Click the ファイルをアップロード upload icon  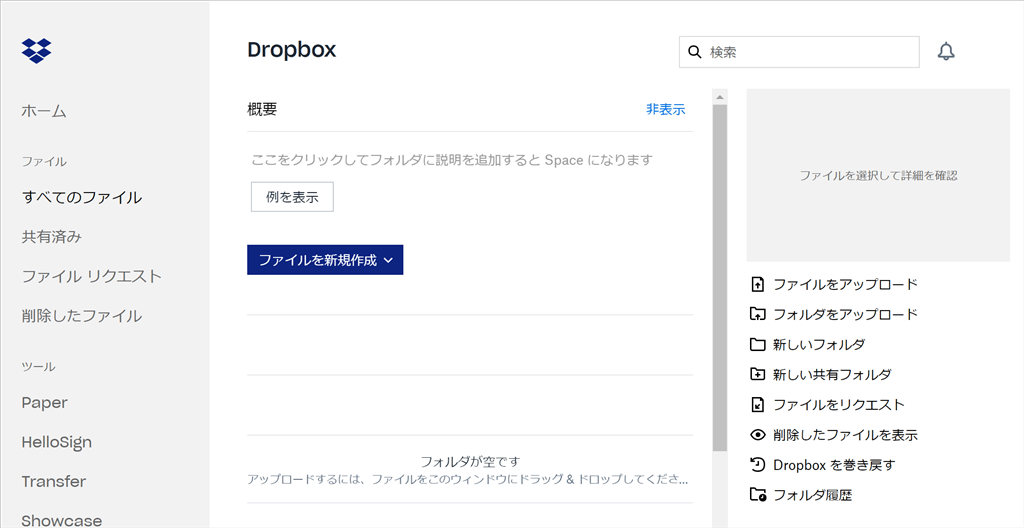click(757, 284)
